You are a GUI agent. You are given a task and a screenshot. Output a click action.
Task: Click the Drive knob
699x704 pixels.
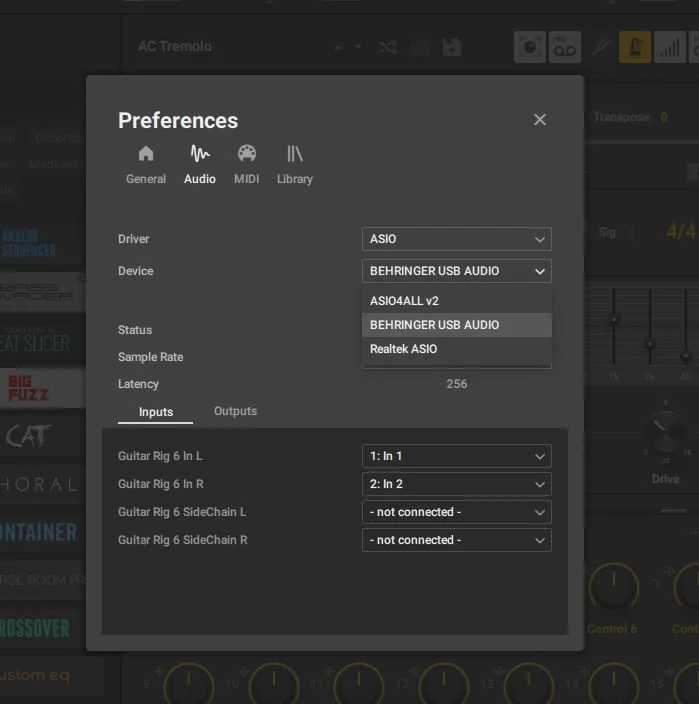click(x=665, y=433)
